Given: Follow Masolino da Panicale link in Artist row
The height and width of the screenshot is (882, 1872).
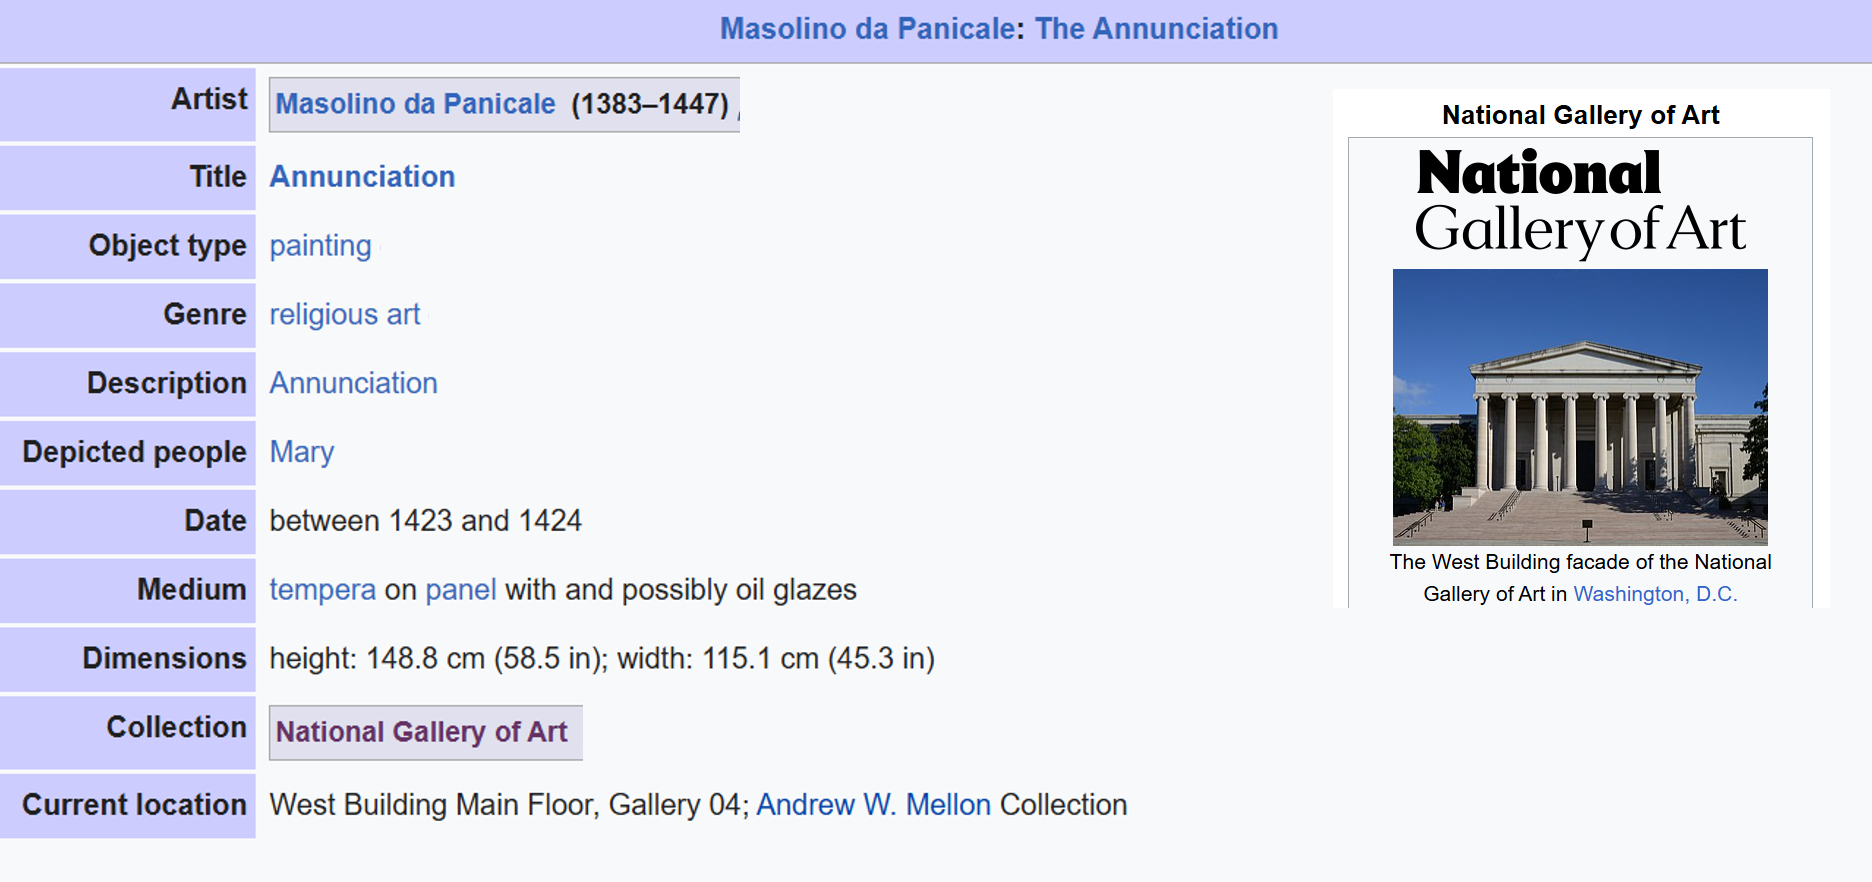Looking at the screenshot, I should pyautogui.click(x=415, y=104).
